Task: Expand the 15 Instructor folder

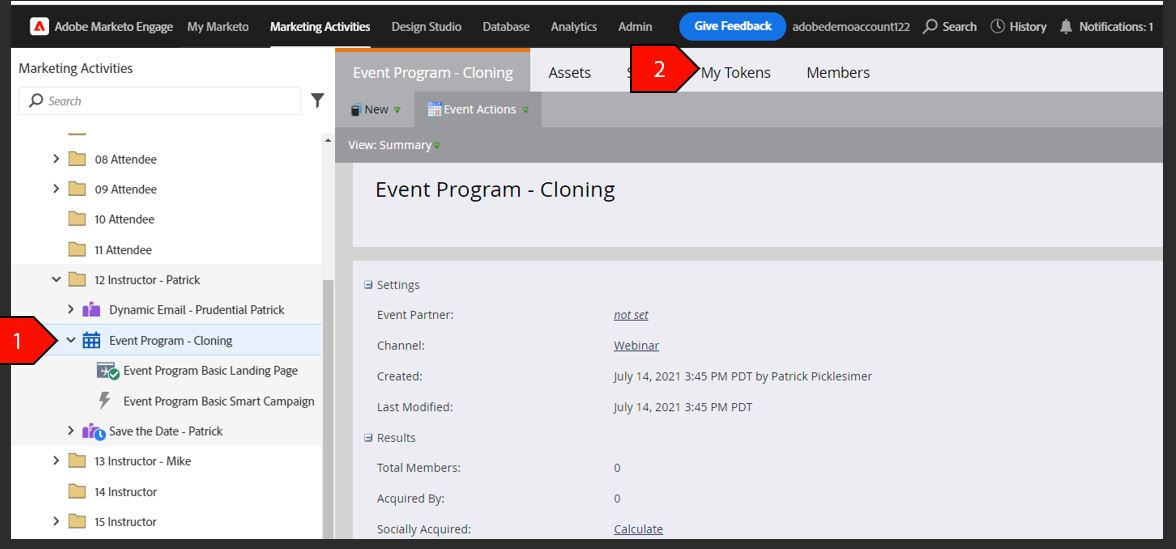Action: click(x=56, y=521)
